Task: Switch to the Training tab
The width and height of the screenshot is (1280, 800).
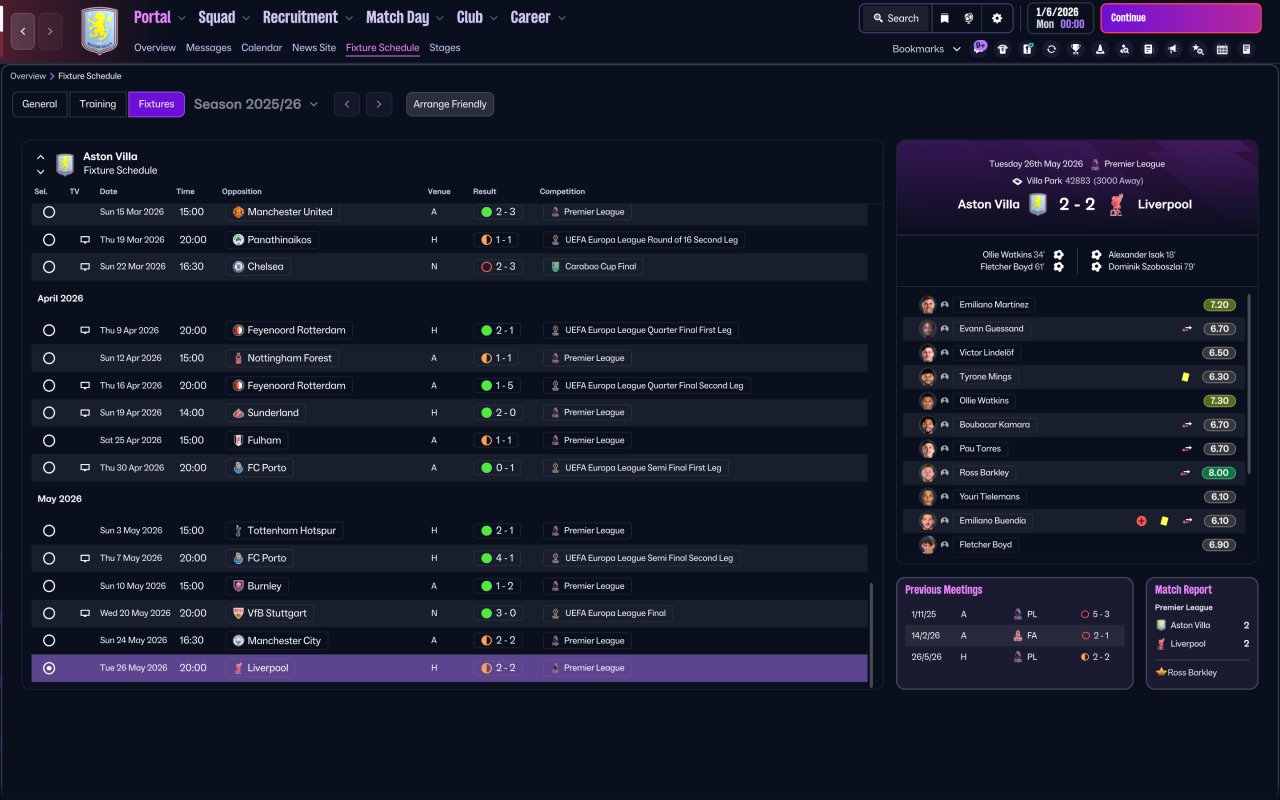Action: coord(98,104)
